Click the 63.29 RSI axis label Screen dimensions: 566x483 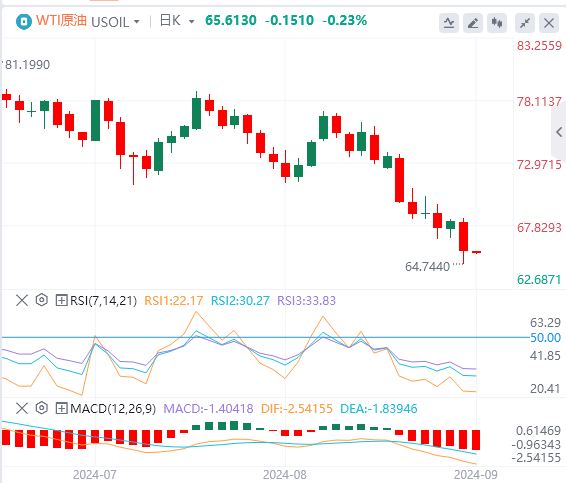(545, 323)
